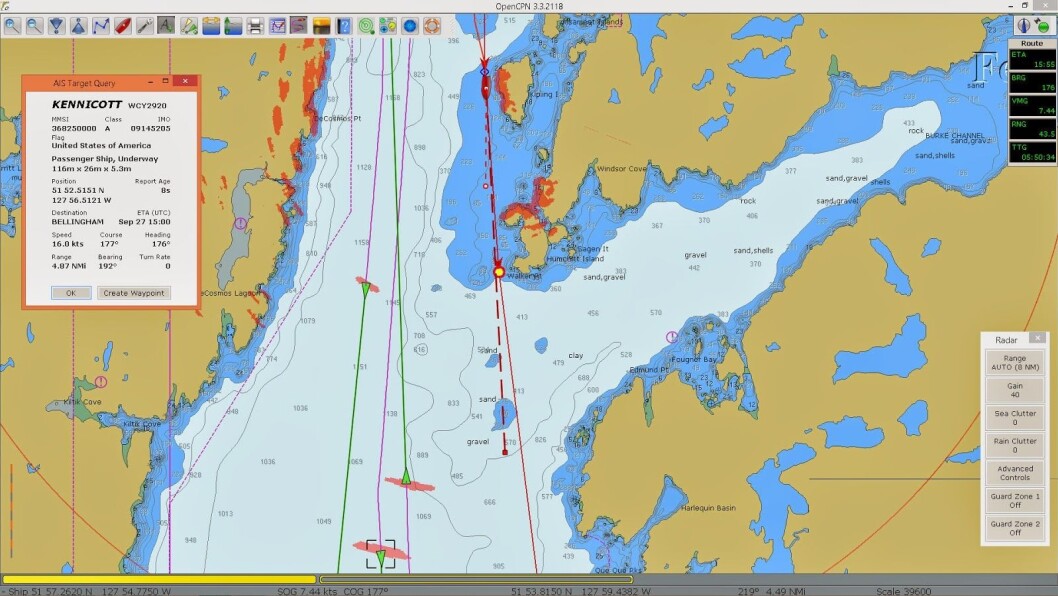Click the Scale 39600 status text
This screenshot has width=1058, height=596.
coord(903,591)
